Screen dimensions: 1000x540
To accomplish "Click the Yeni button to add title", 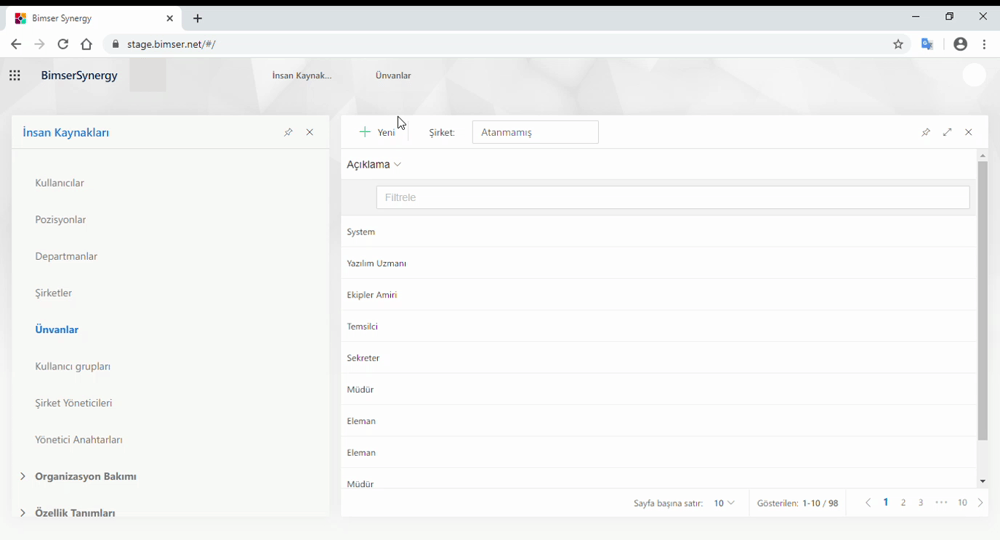I will pyautogui.click(x=377, y=132).
